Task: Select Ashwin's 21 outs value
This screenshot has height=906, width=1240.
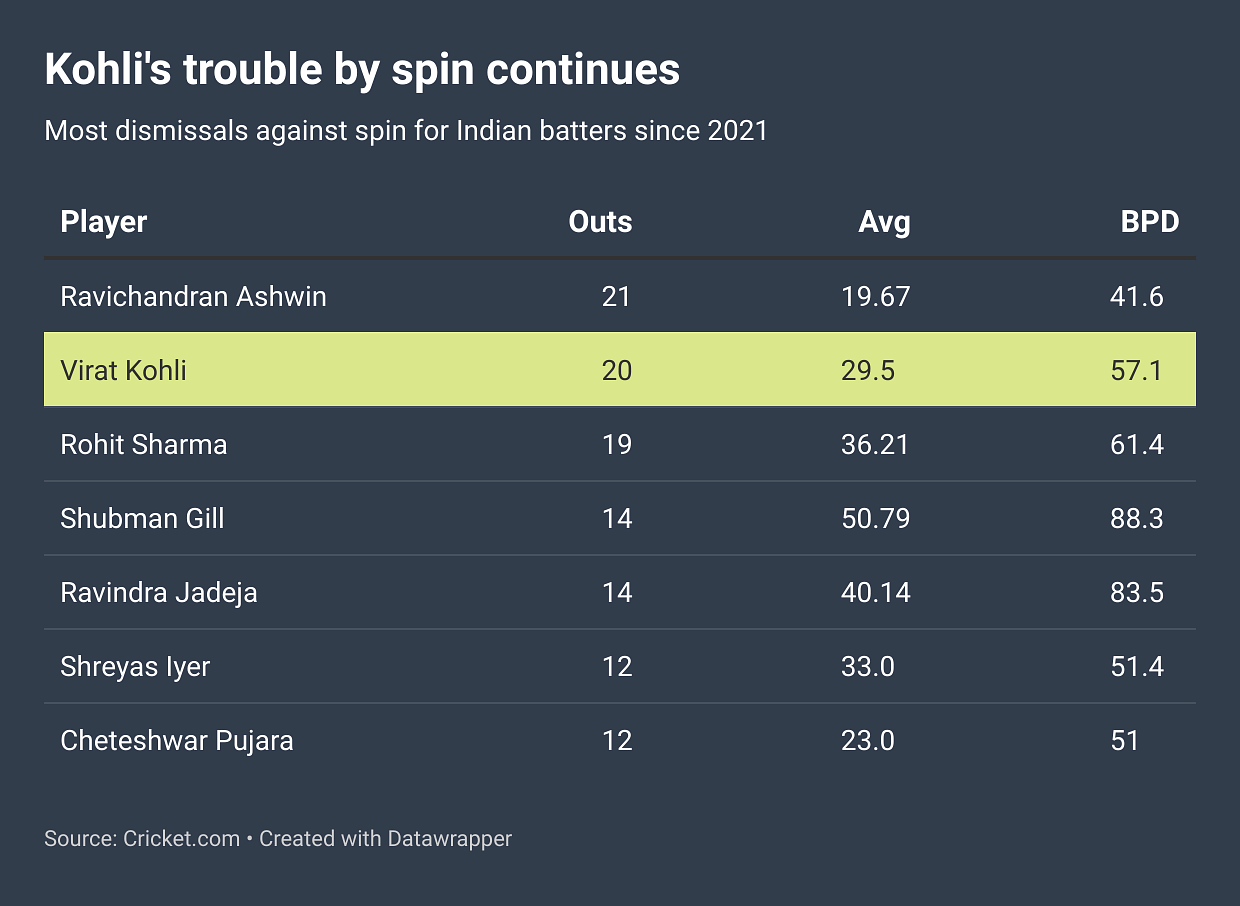Action: coord(617,296)
